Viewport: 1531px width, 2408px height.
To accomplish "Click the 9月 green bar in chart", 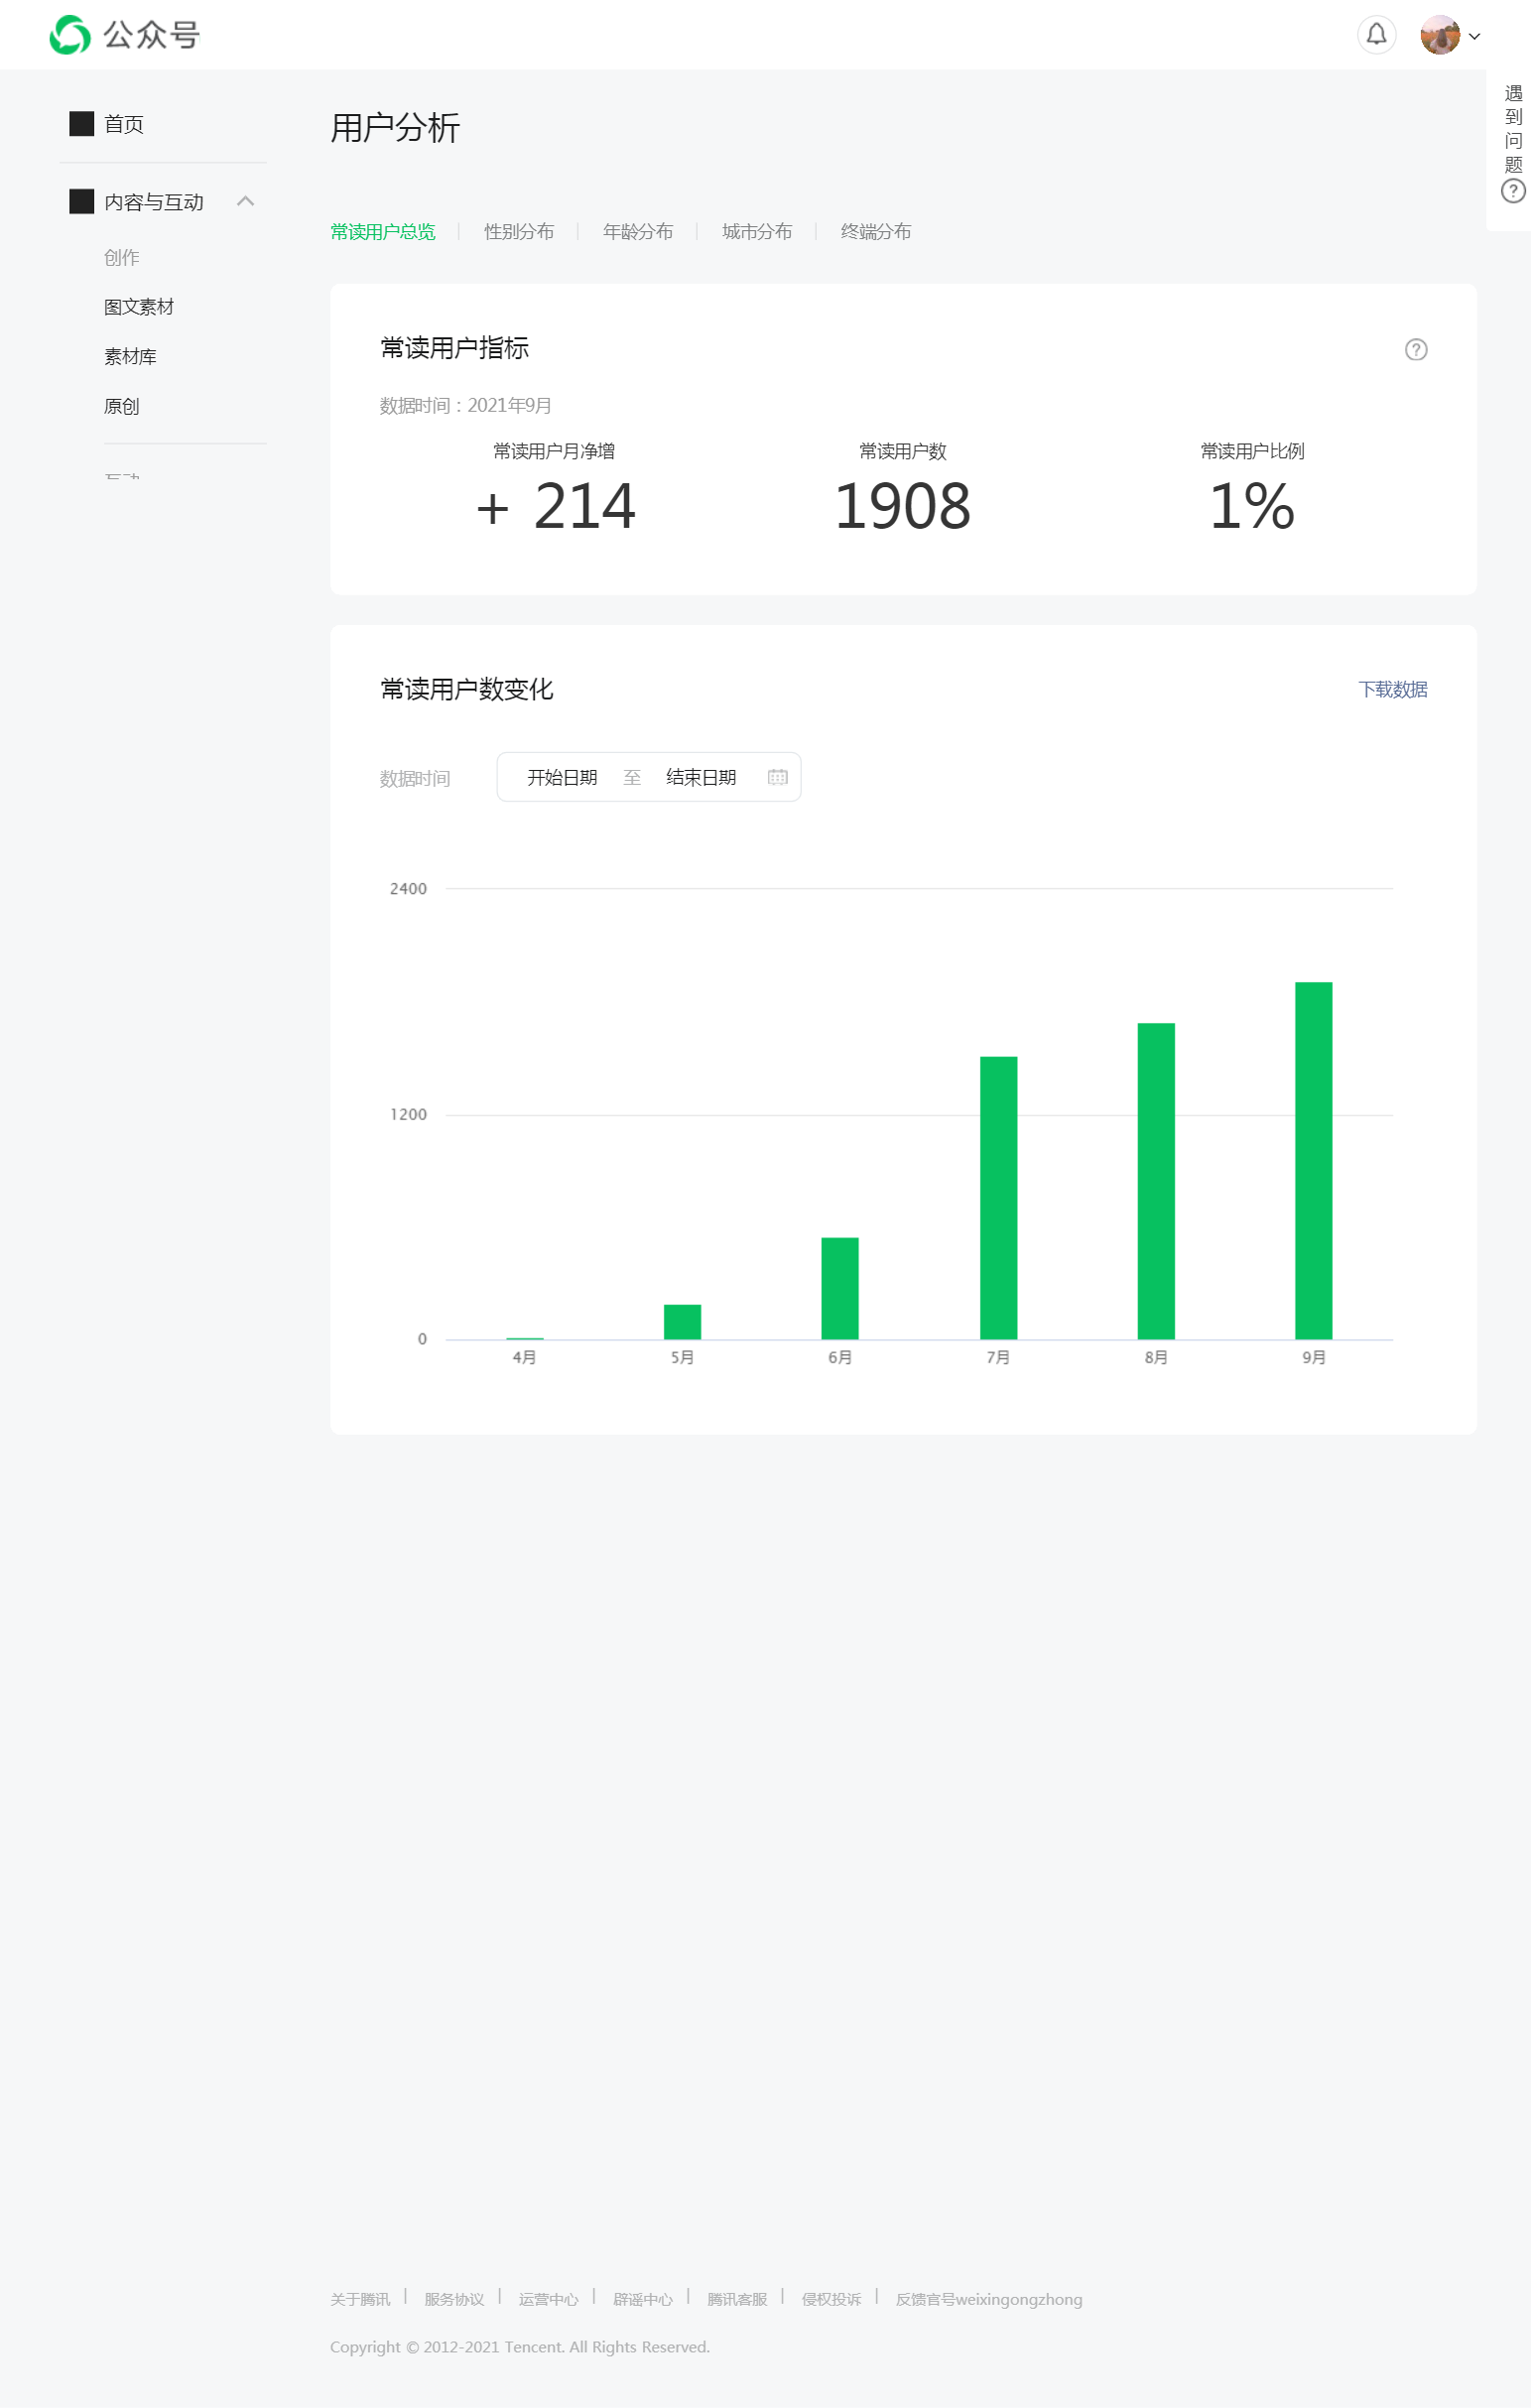I will click(x=1313, y=1160).
